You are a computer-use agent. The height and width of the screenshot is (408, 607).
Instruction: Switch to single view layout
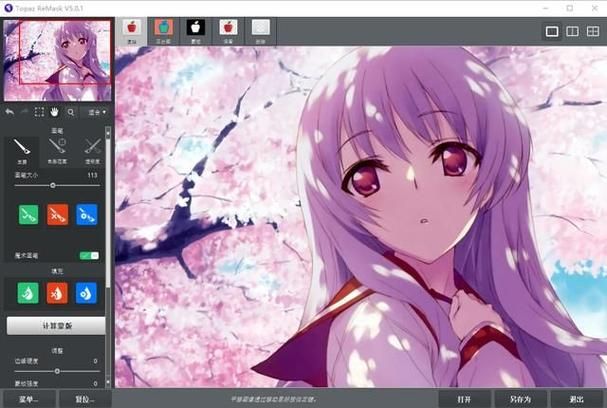tap(551, 32)
